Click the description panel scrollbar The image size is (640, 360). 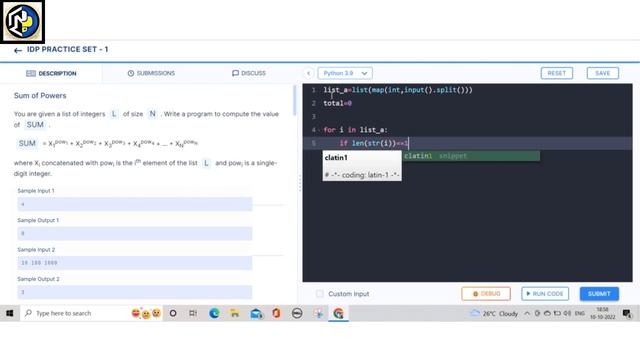tap(295, 100)
